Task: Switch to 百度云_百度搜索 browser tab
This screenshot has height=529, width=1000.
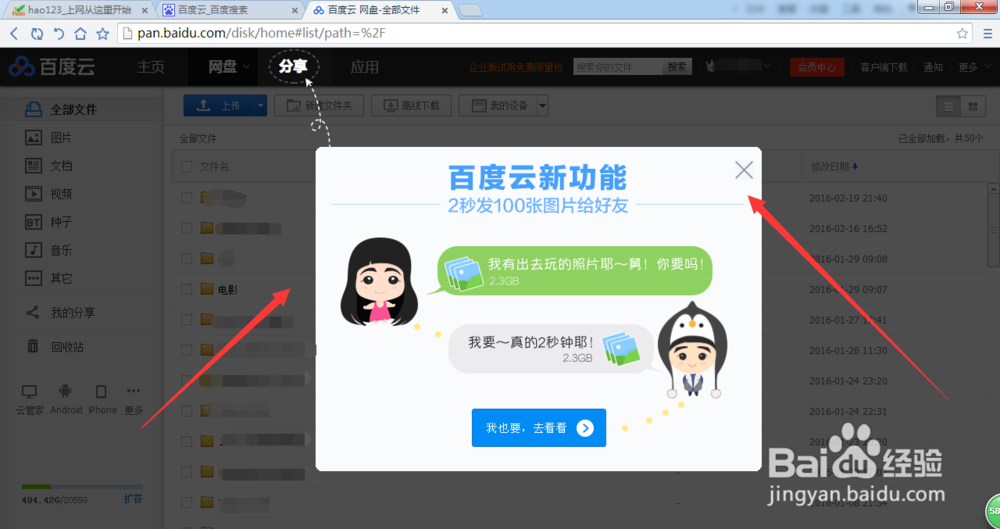Action: 228,10
